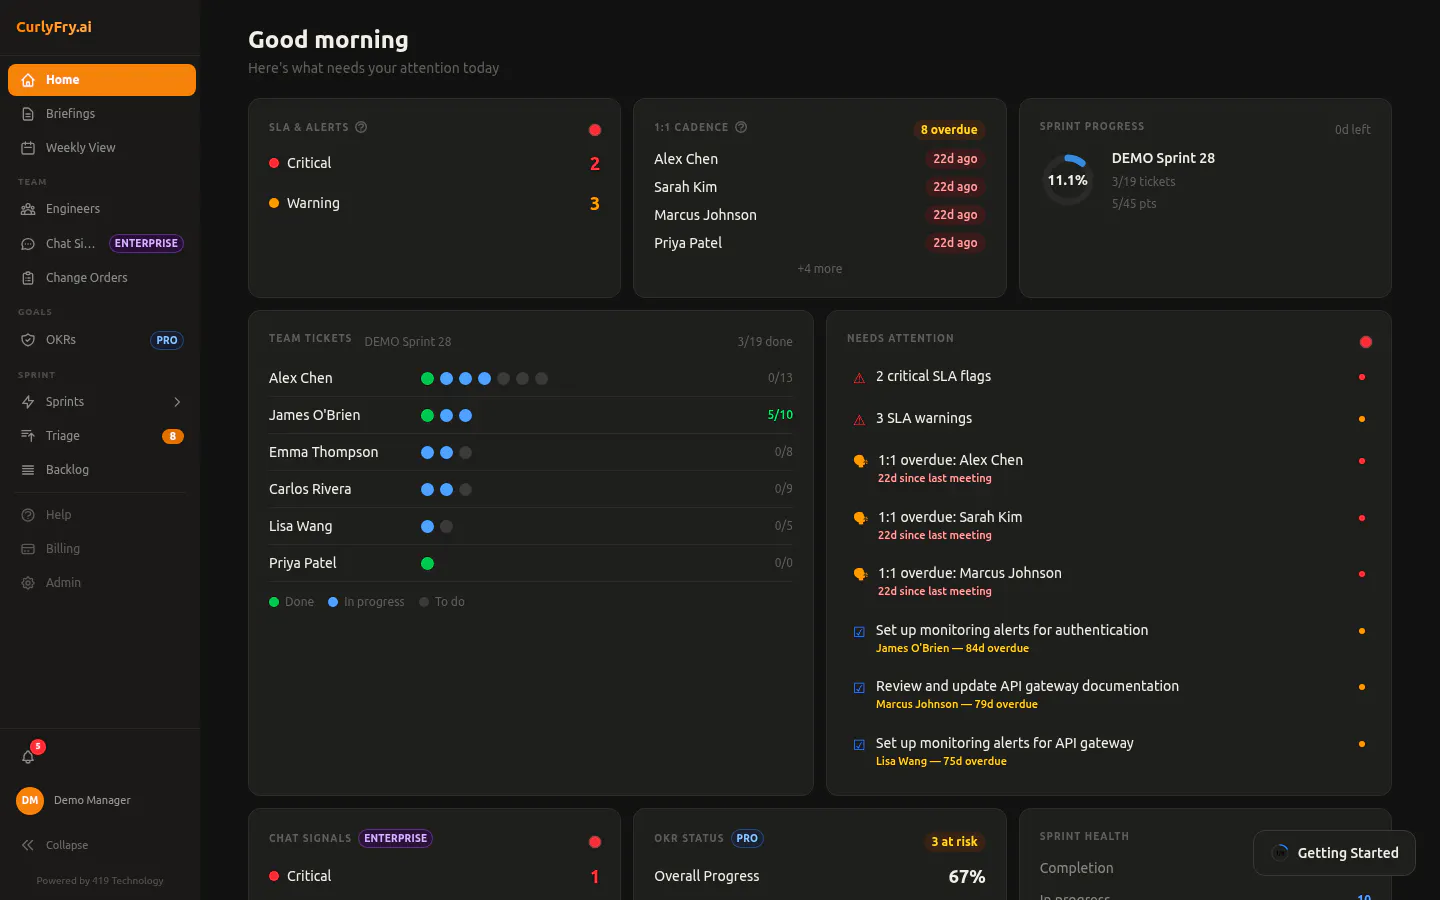The image size is (1440, 900).
Task: Click the Sprints lightning icon
Action: [x=28, y=402]
